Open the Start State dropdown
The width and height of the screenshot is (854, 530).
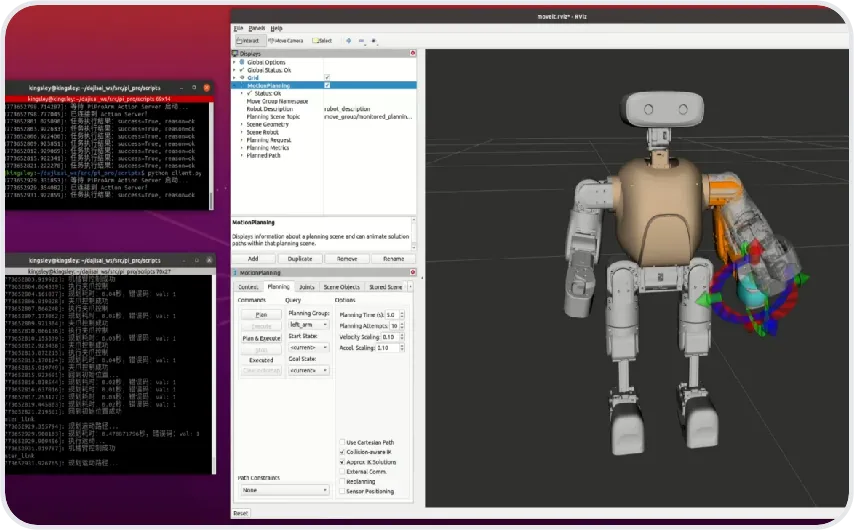(309, 348)
